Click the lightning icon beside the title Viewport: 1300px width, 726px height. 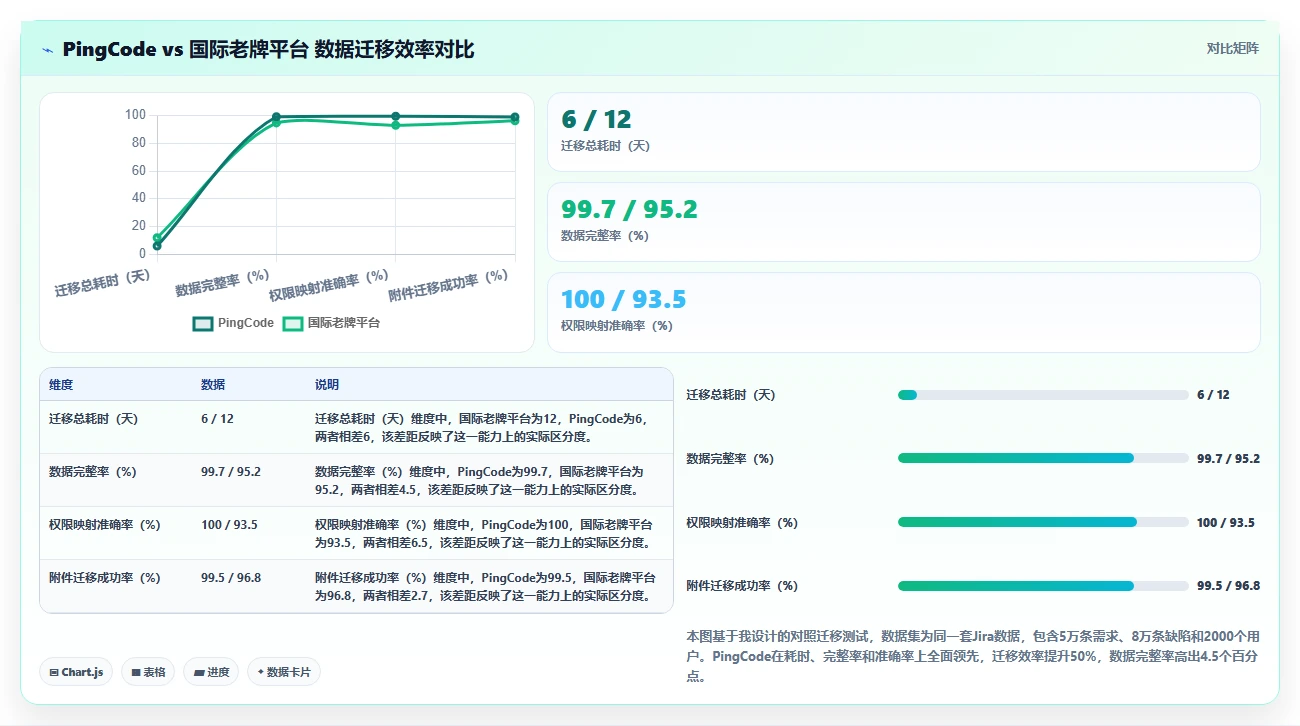tap(47, 50)
